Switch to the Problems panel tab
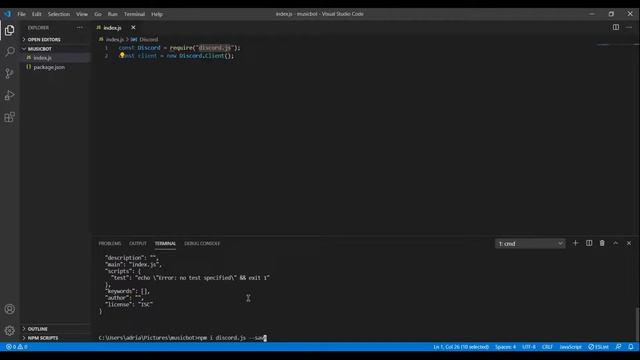Screen dimensions: 640x360 [110, 244]
